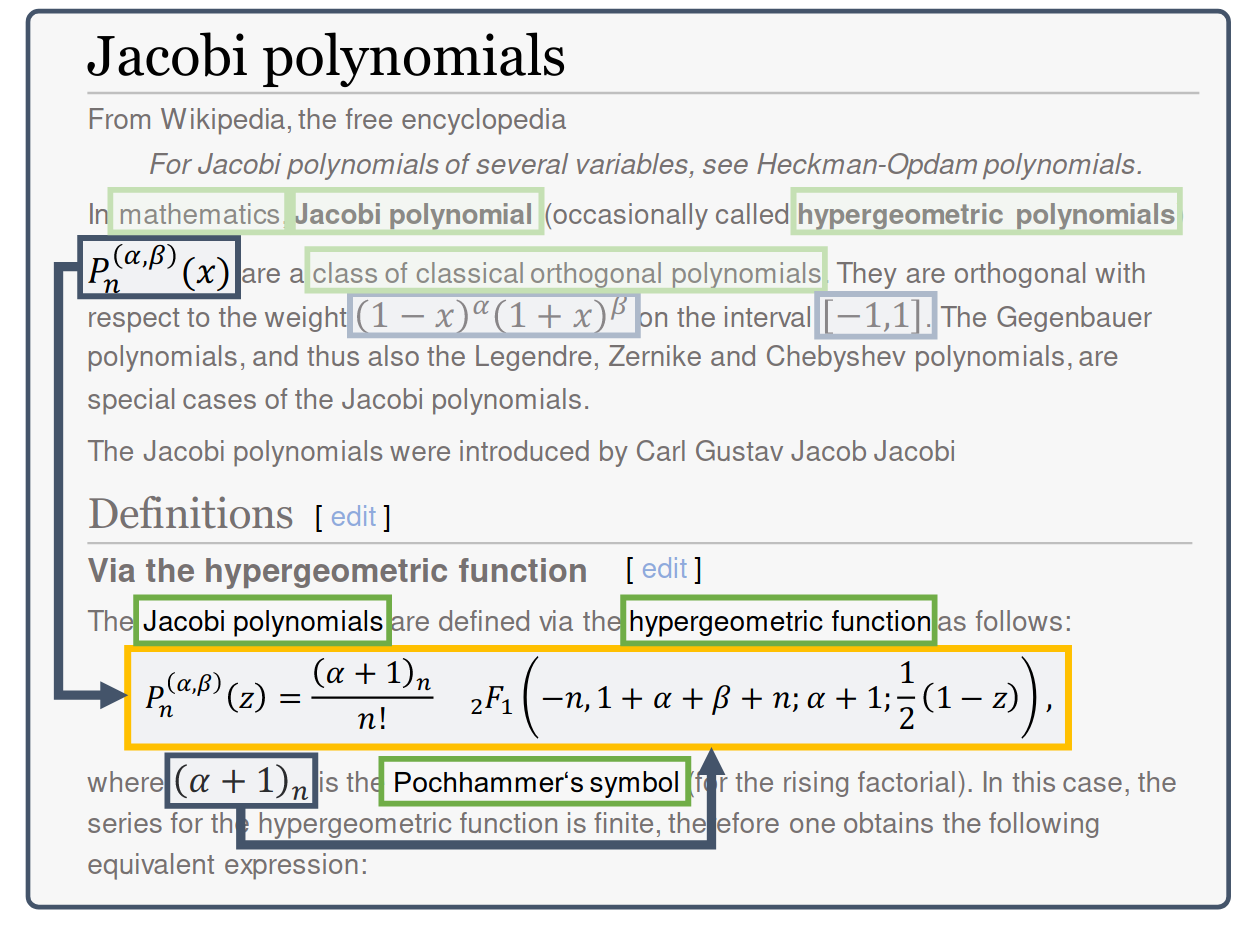This screenshot has height=926, width=1256.
Task: Select the weight formula (1−x)^α(1+x)^β
Action: coord(493,315)
